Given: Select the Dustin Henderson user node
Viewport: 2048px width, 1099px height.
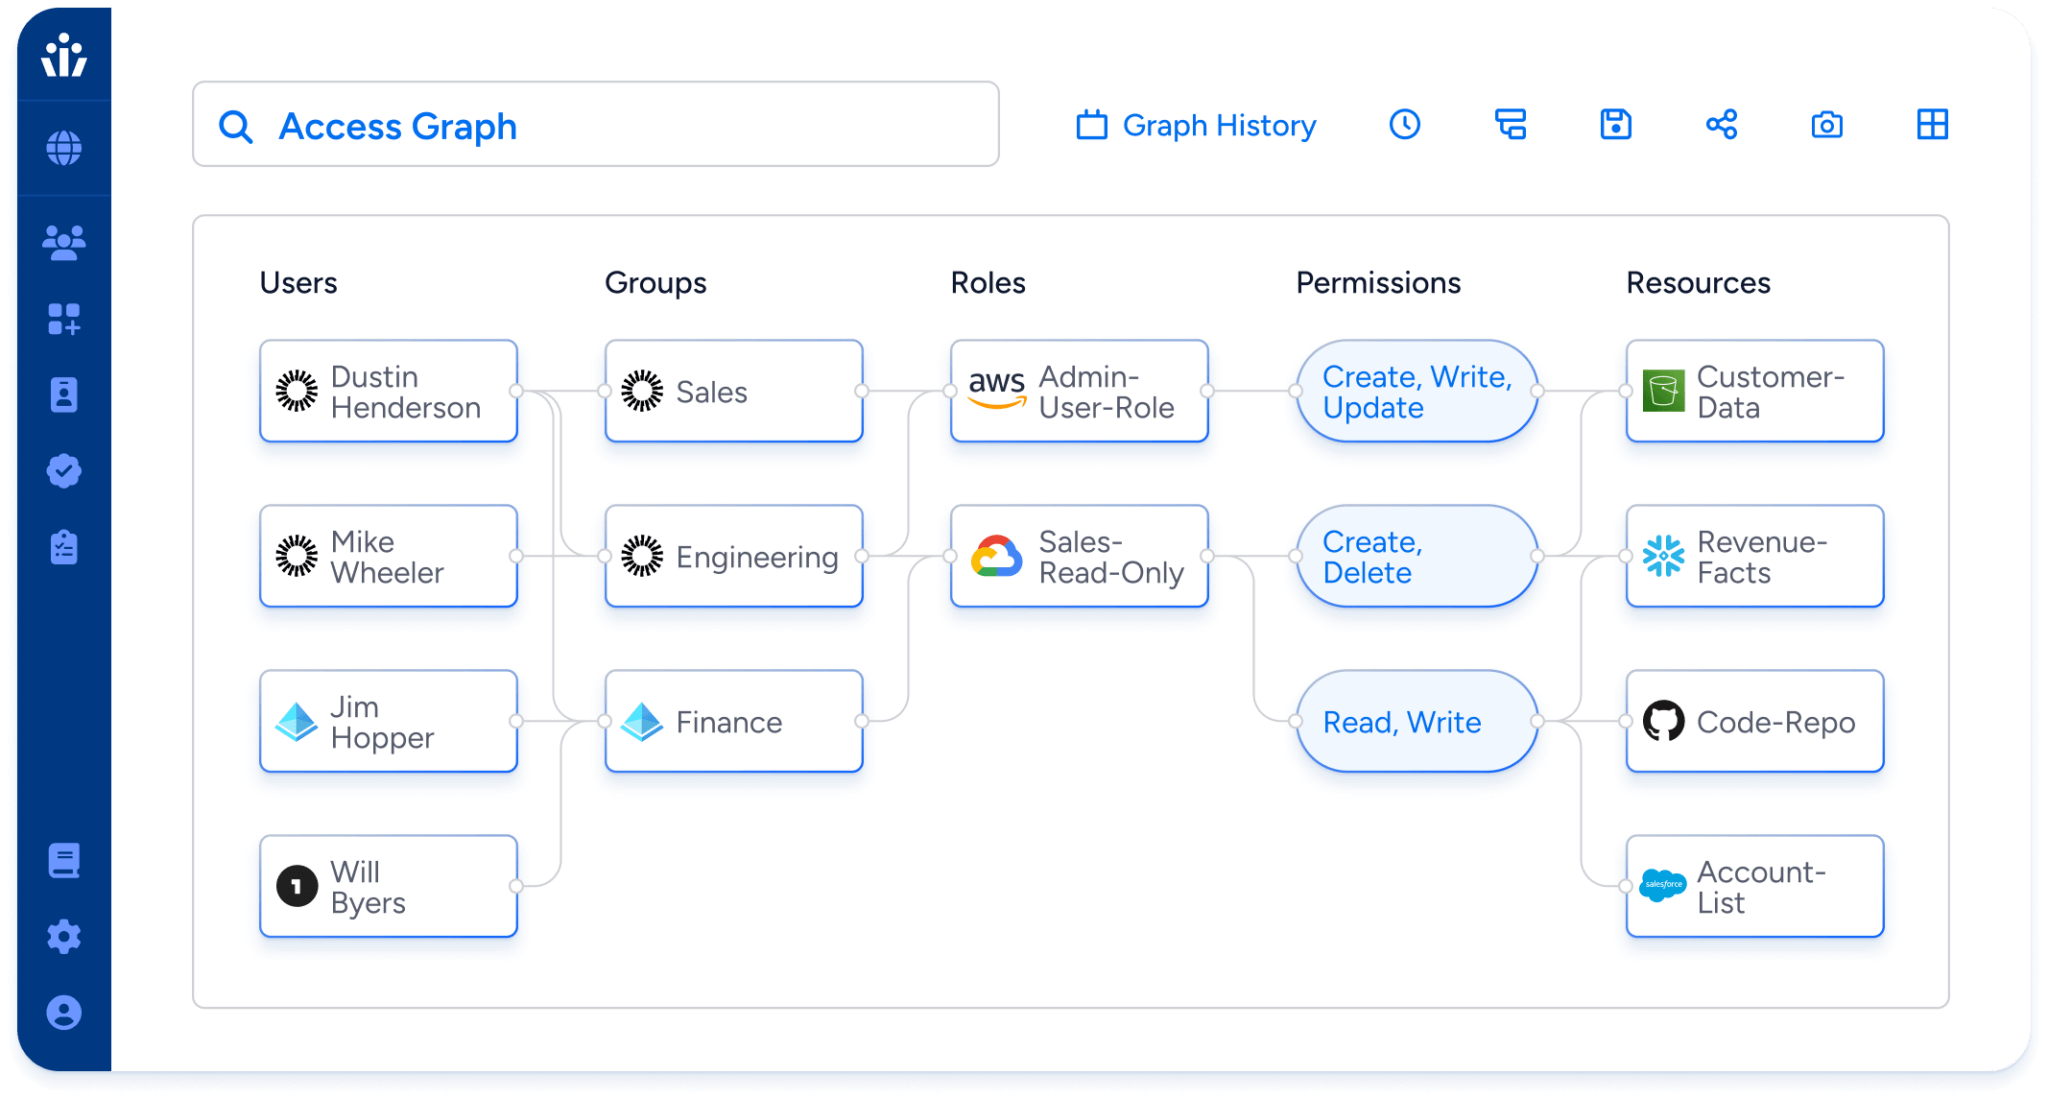Looking at the screenshot, I should 389,391.
